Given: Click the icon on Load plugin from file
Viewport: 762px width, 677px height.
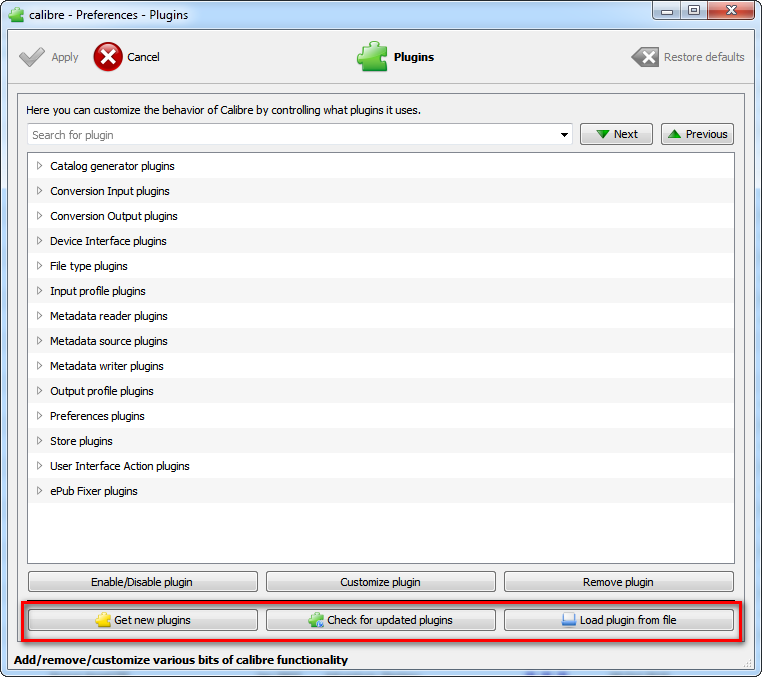Looking at the screenshot, I should point(569,620).
